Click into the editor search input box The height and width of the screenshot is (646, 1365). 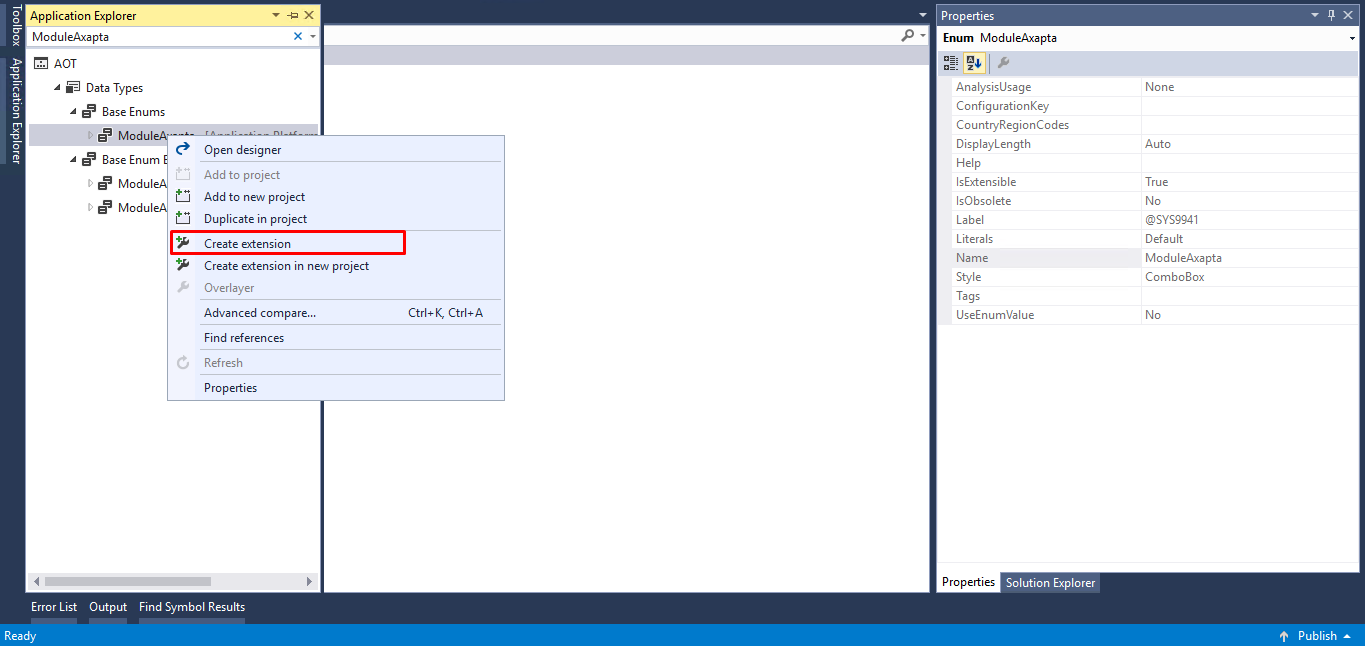[611, 35]
